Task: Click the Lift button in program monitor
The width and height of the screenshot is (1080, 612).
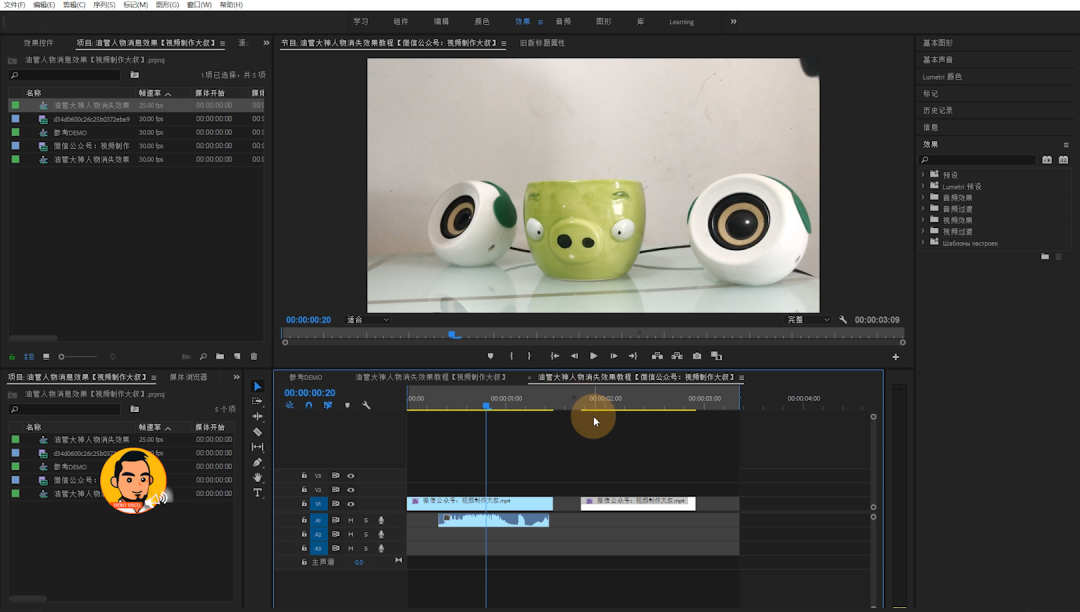Action: tap(657, 356)
